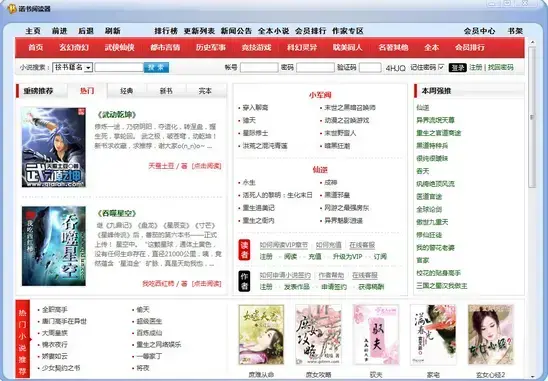
Task: Open 作家专区 in the top toolbar
Action: [x=348, y=31]
